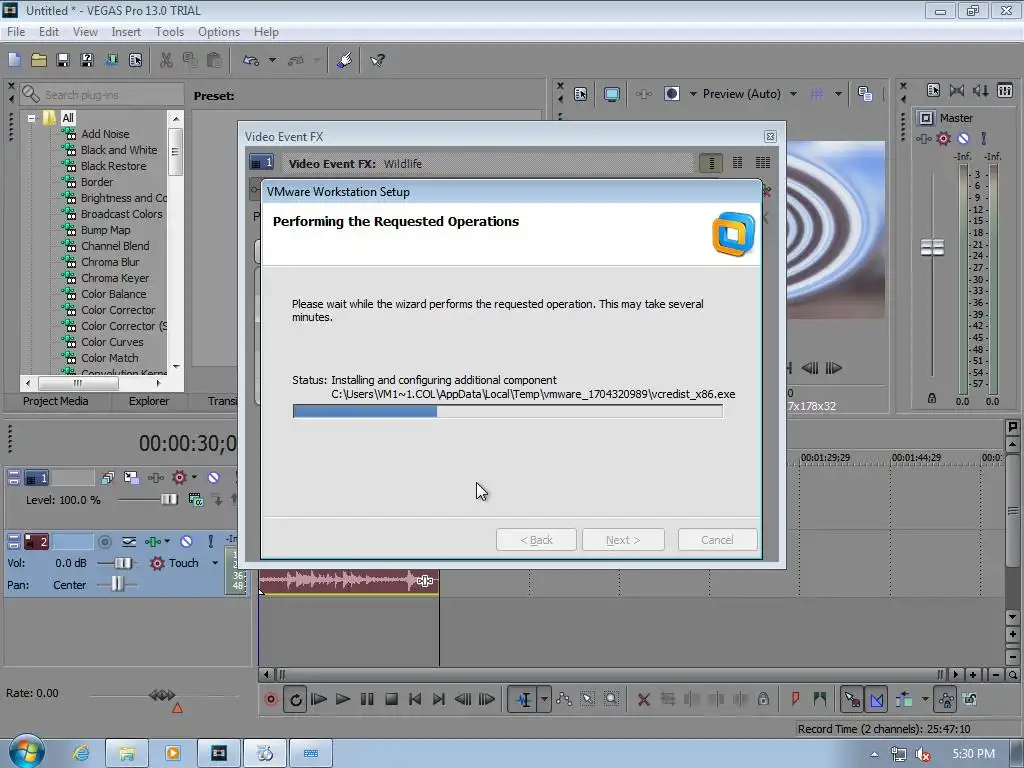Open the File menu
The height and width of the screenshot is (768, 1024).
[16, 31]
